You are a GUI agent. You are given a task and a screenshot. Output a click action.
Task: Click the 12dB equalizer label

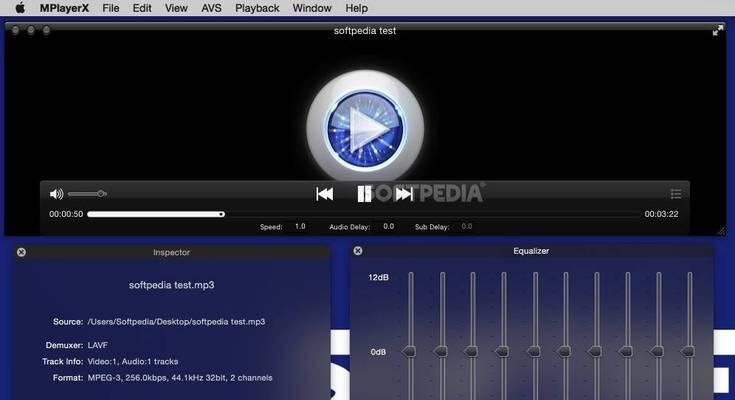click(x=378, y=278)
